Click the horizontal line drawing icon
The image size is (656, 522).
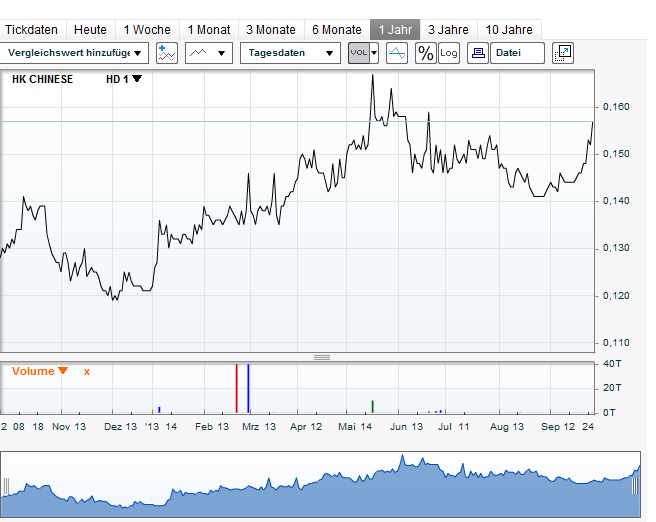tap(397, 53)
